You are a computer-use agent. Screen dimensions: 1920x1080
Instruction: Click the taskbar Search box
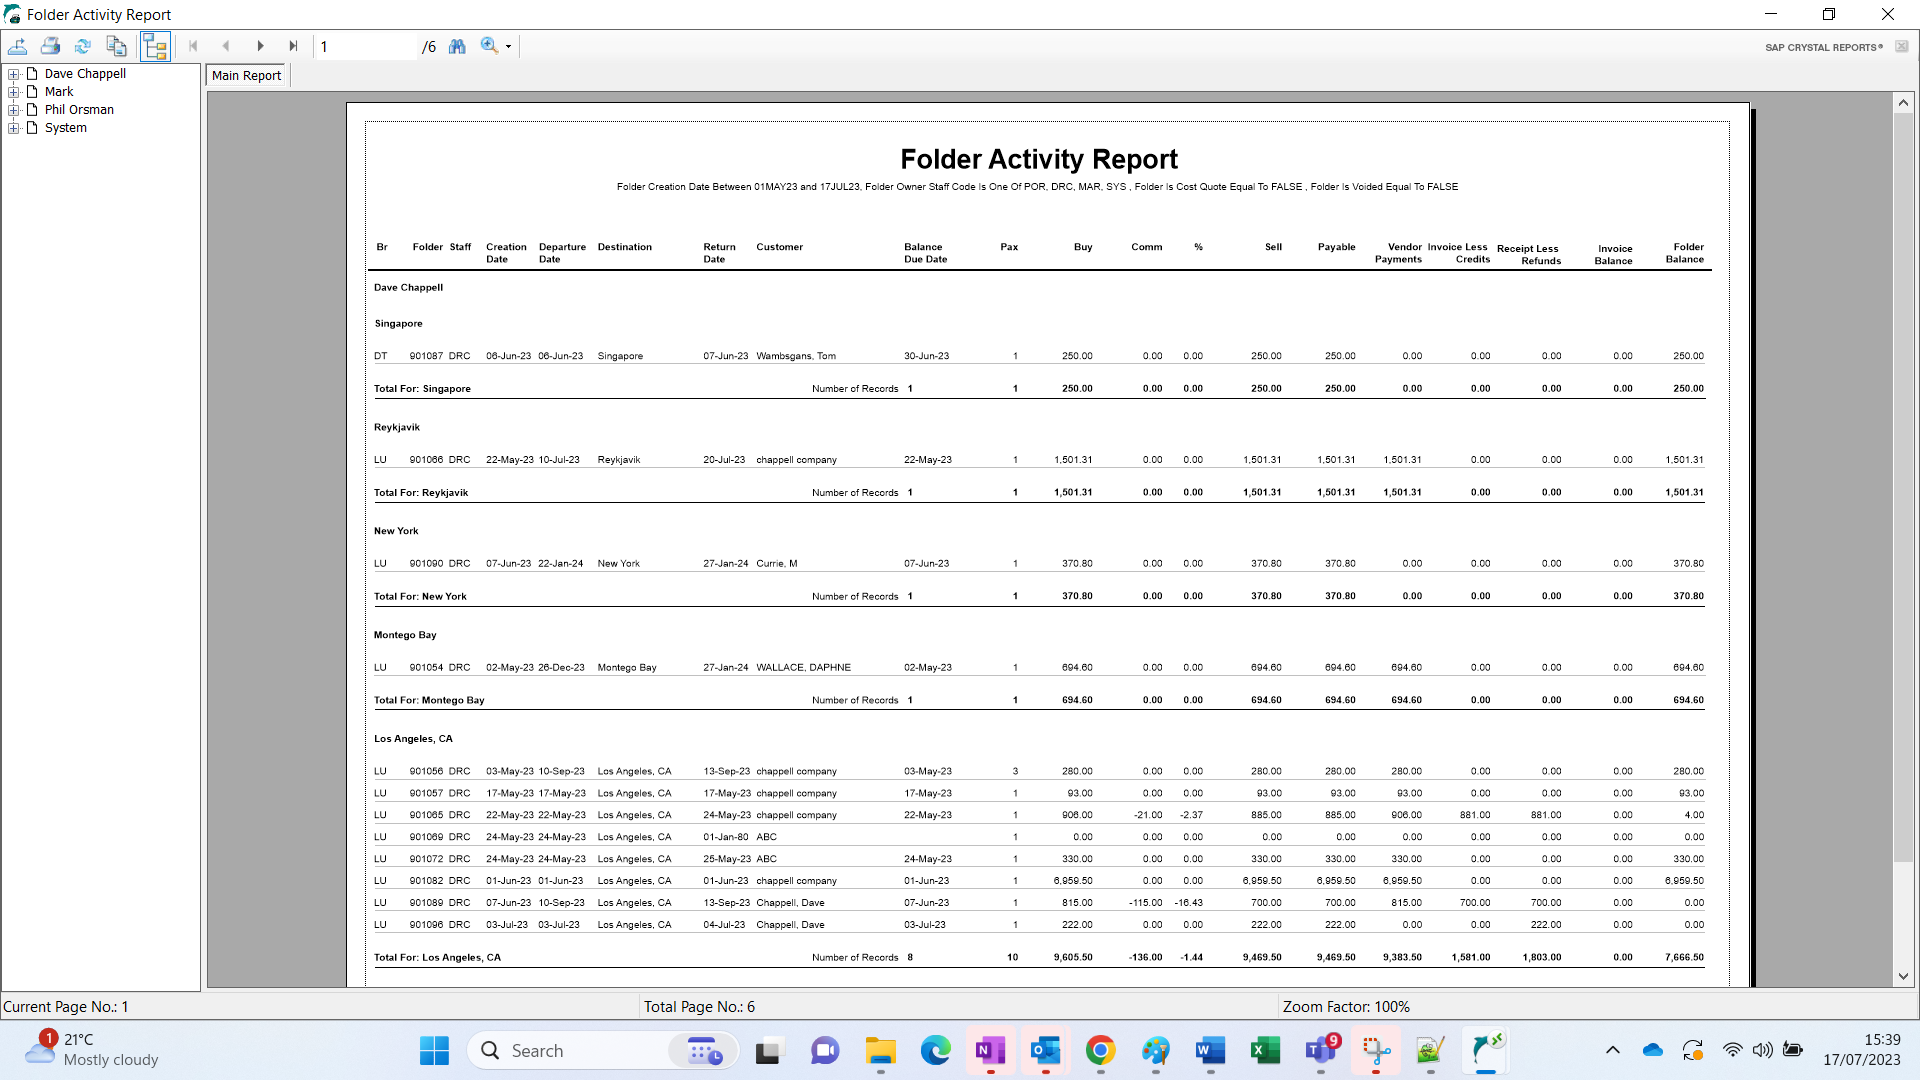[603, 1051]
